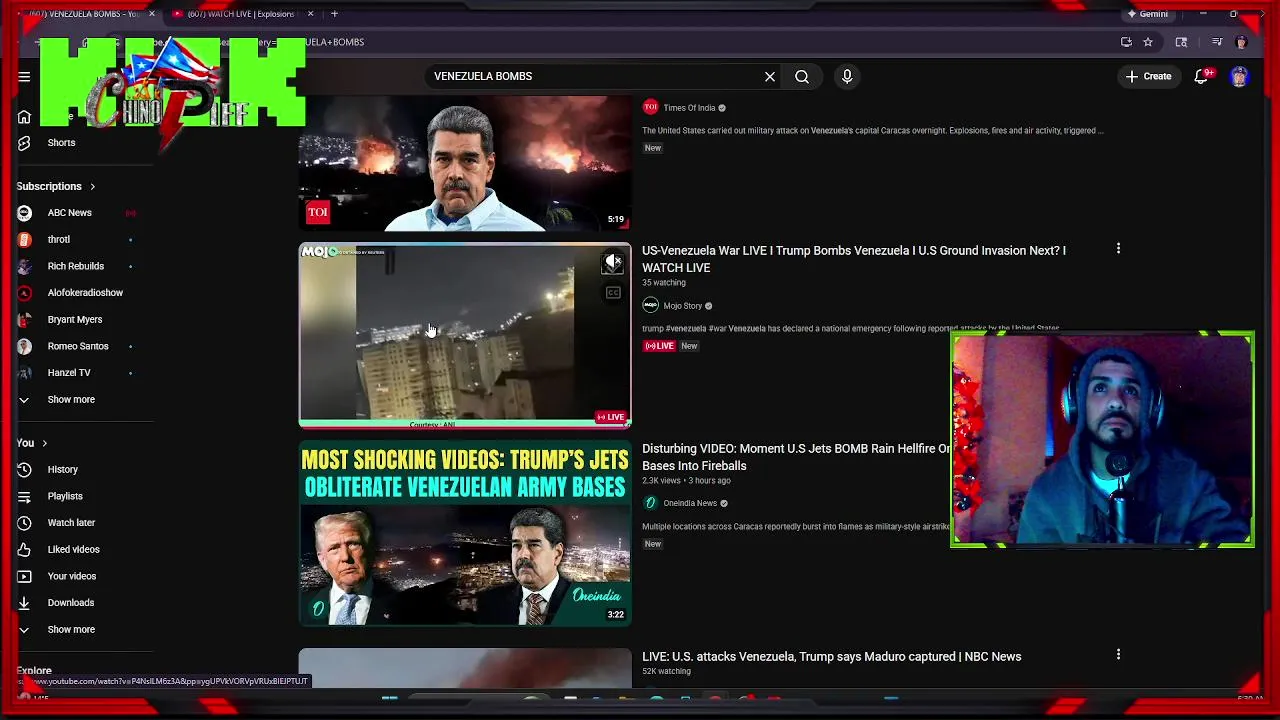Click the Create button
Viewport: 1280px width, 720px height.
[1148, 76]
